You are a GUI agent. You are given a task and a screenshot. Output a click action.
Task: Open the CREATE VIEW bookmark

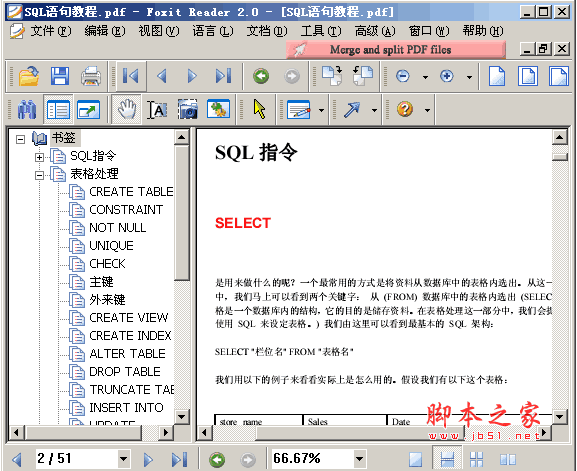(129, 318)
